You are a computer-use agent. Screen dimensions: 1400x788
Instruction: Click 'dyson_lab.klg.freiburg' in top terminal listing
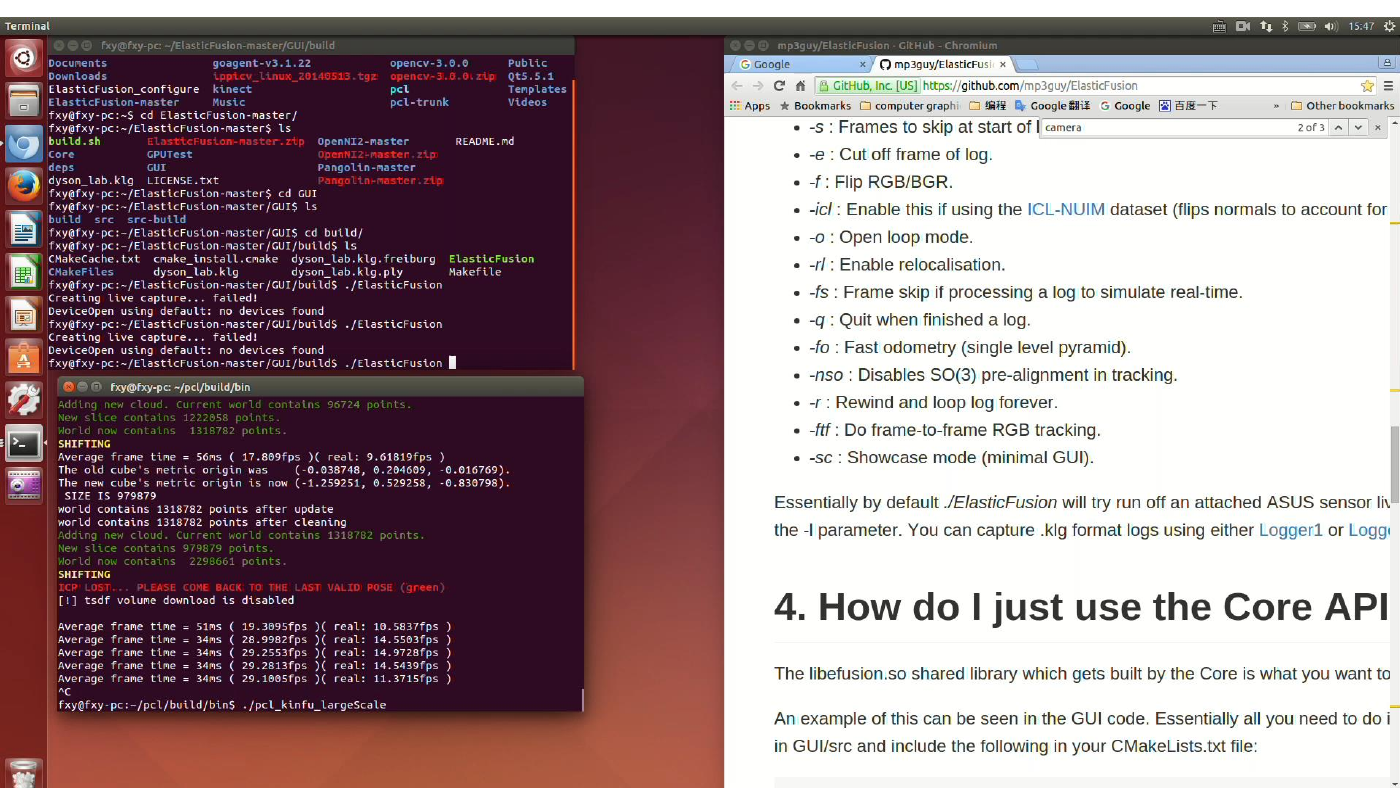(364, 259)
